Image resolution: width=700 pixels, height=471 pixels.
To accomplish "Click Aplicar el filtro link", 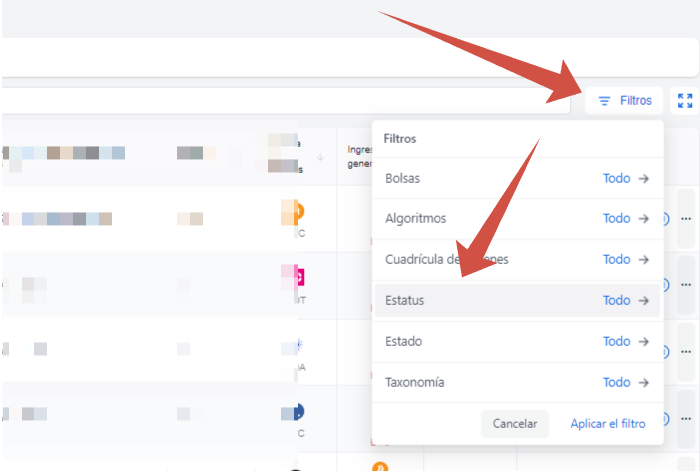I will pos(608,424).
